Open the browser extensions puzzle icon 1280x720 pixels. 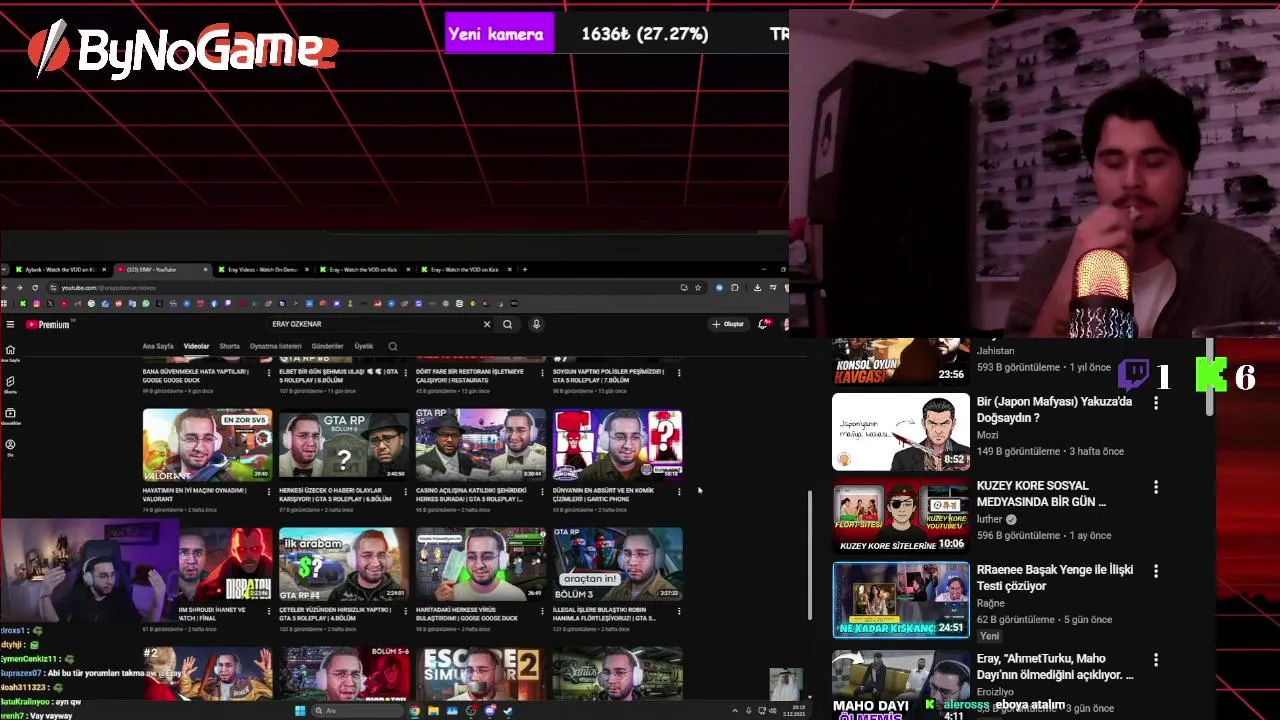pyautogui.click(x=735, y=287)
